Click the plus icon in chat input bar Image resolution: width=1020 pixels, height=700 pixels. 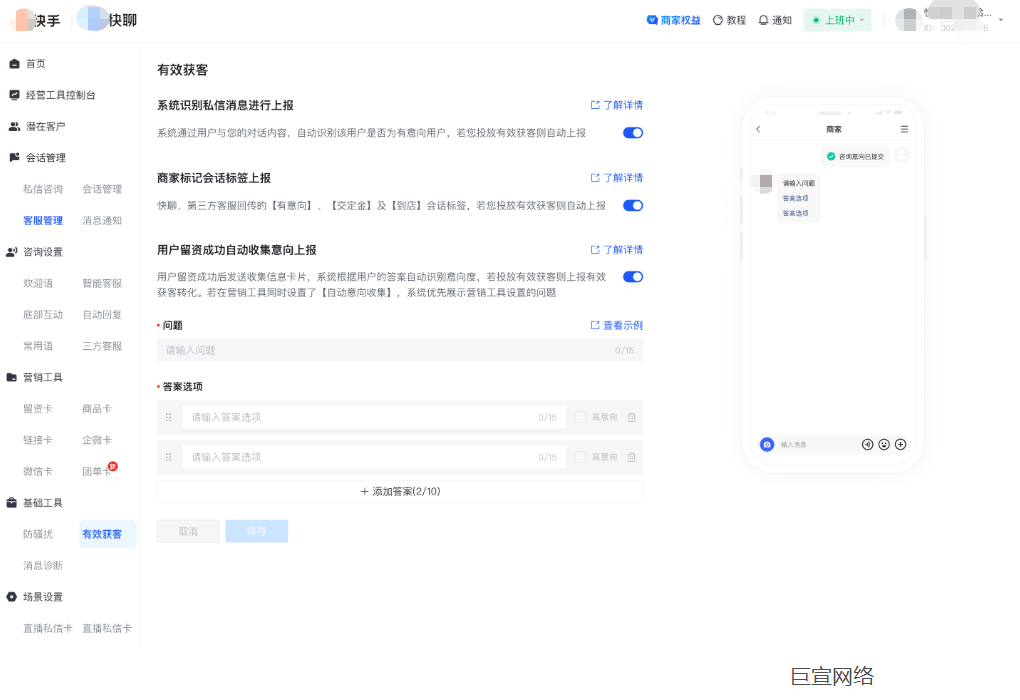point(900,444)
